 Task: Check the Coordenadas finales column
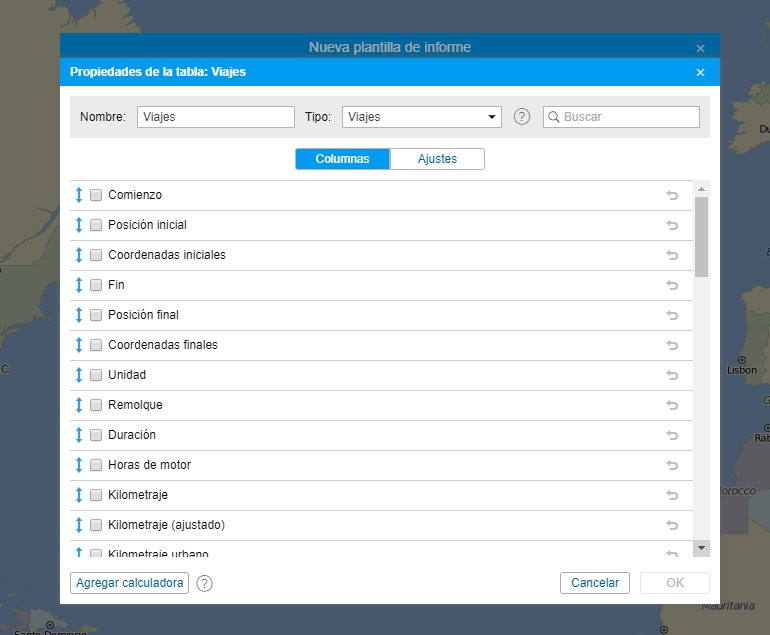96,345
